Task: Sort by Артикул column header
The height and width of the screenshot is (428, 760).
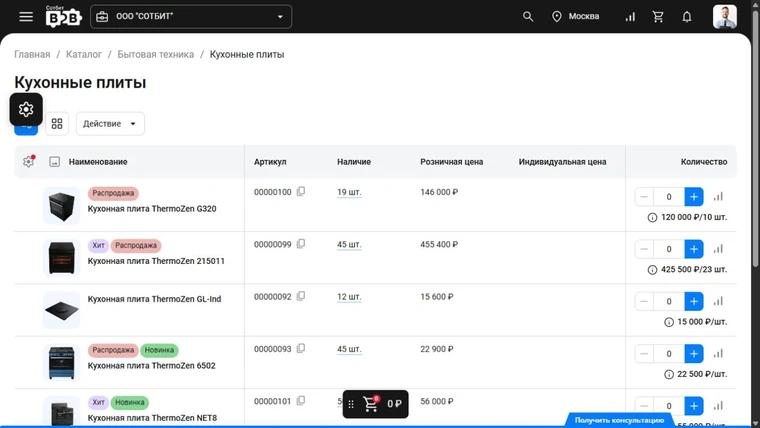Action: pos(270,162)
